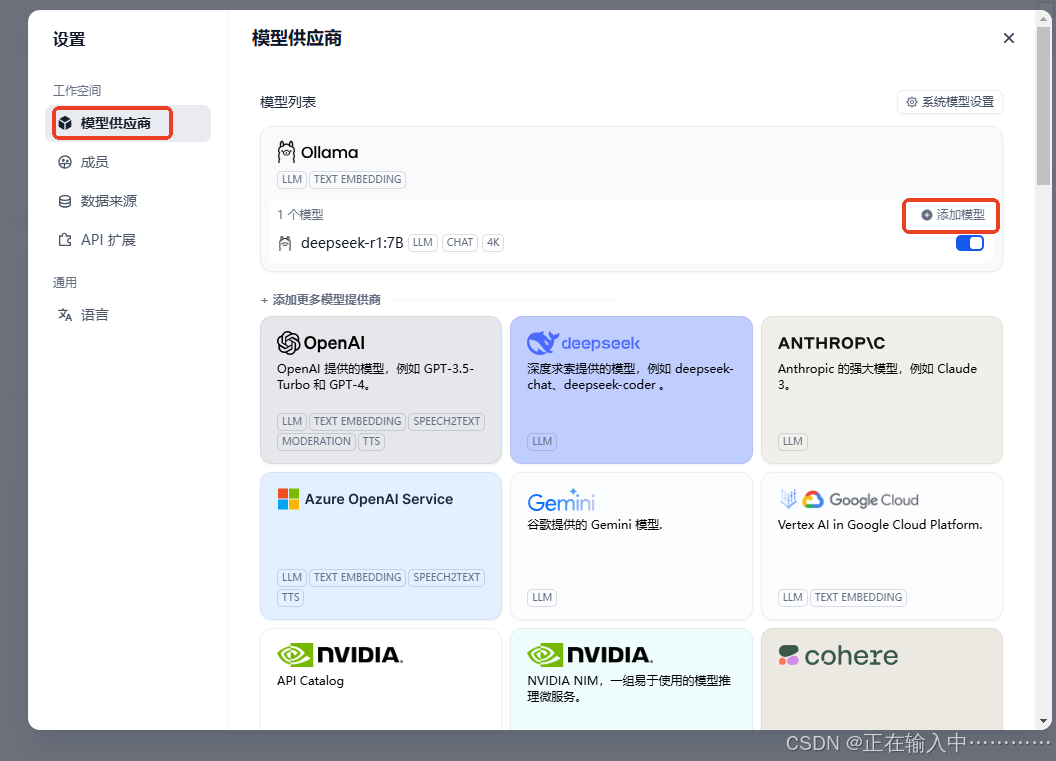The height and width of the screenshot is (761, 1056).
Task: Click the plus icon in 添加模型
Action: coord(927,215)
